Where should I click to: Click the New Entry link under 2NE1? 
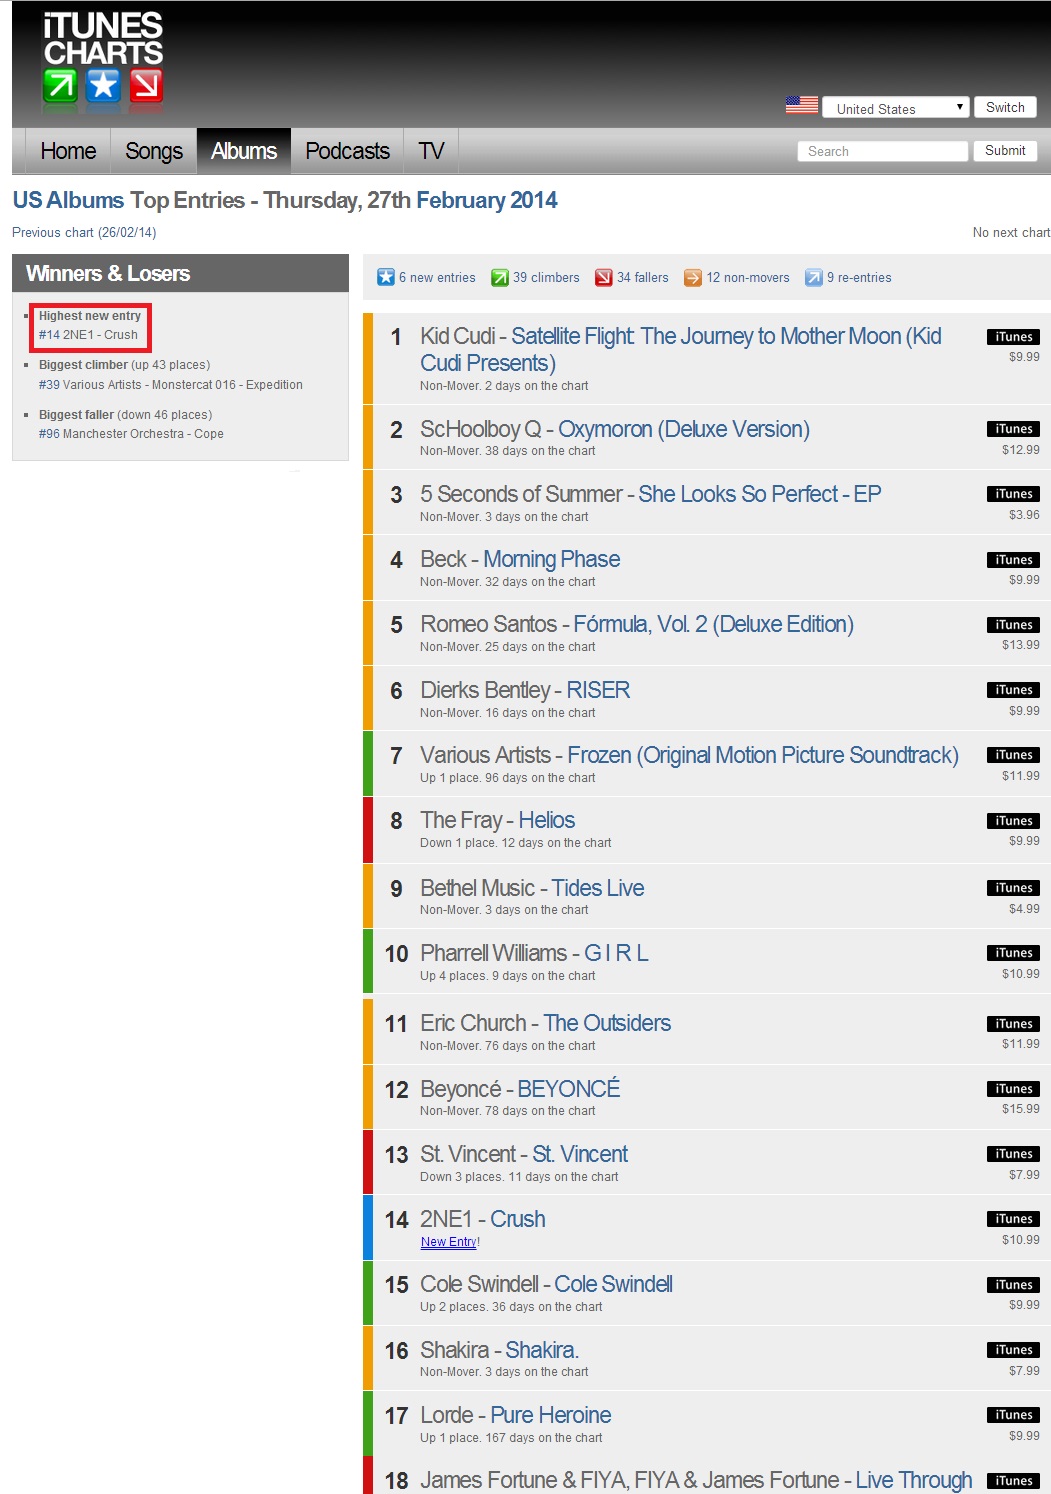(448, 1242)
